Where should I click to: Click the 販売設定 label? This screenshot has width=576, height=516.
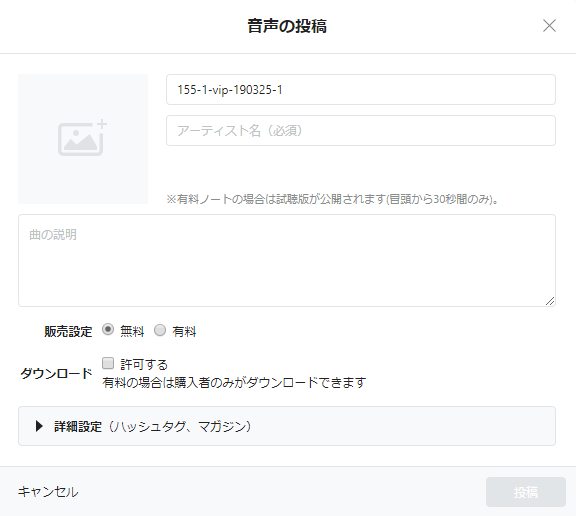tap(68, 331)
